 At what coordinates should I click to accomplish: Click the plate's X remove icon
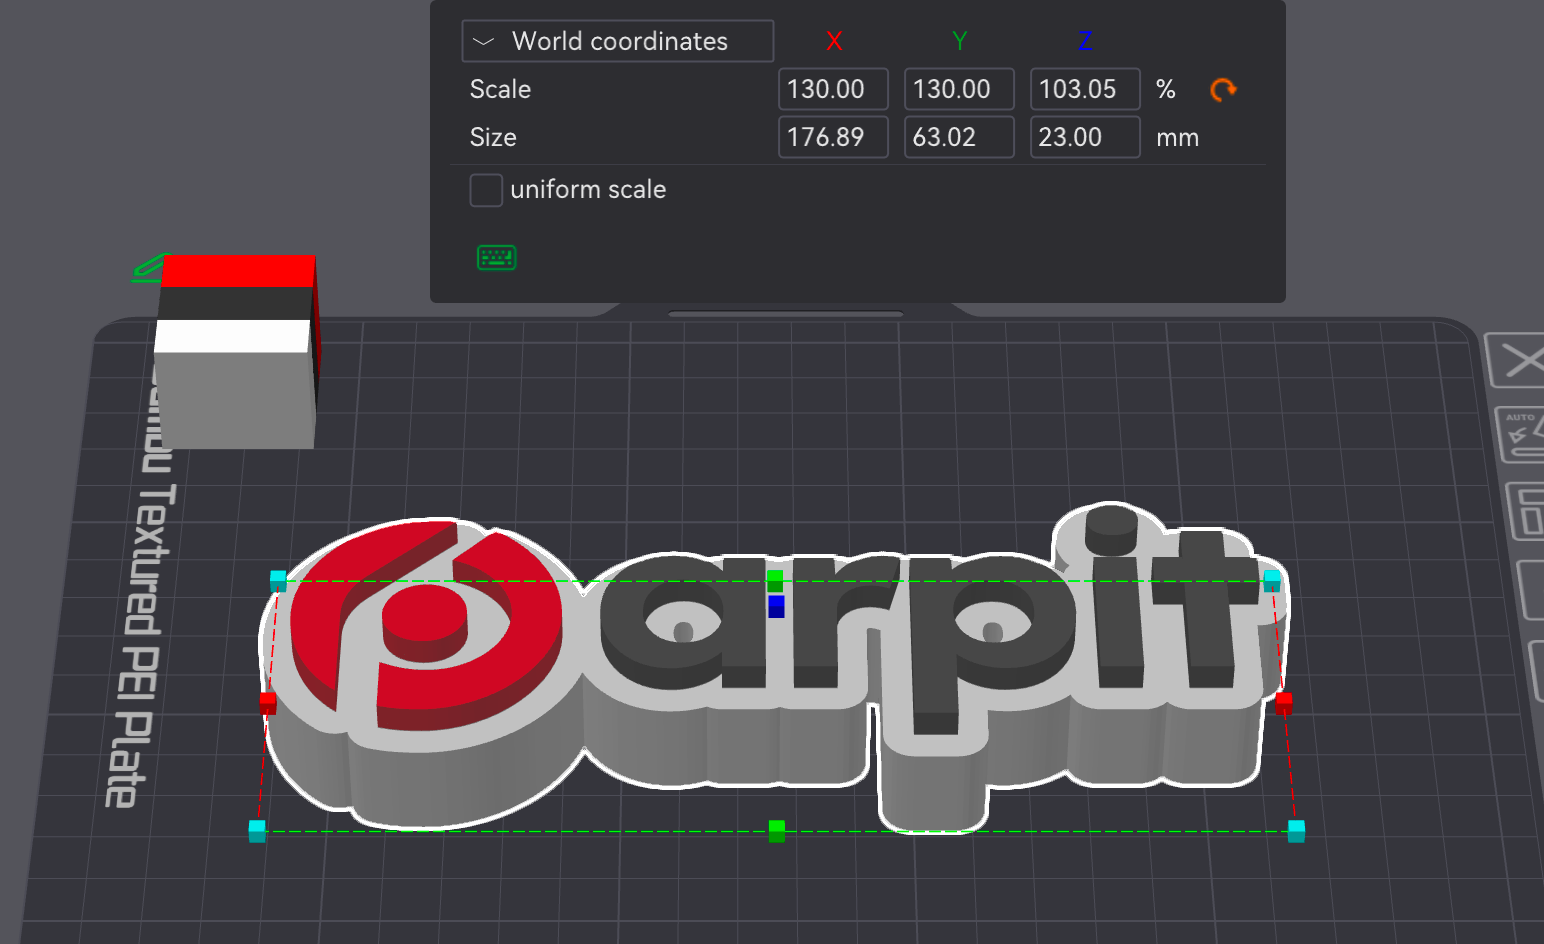[1519, 360]
